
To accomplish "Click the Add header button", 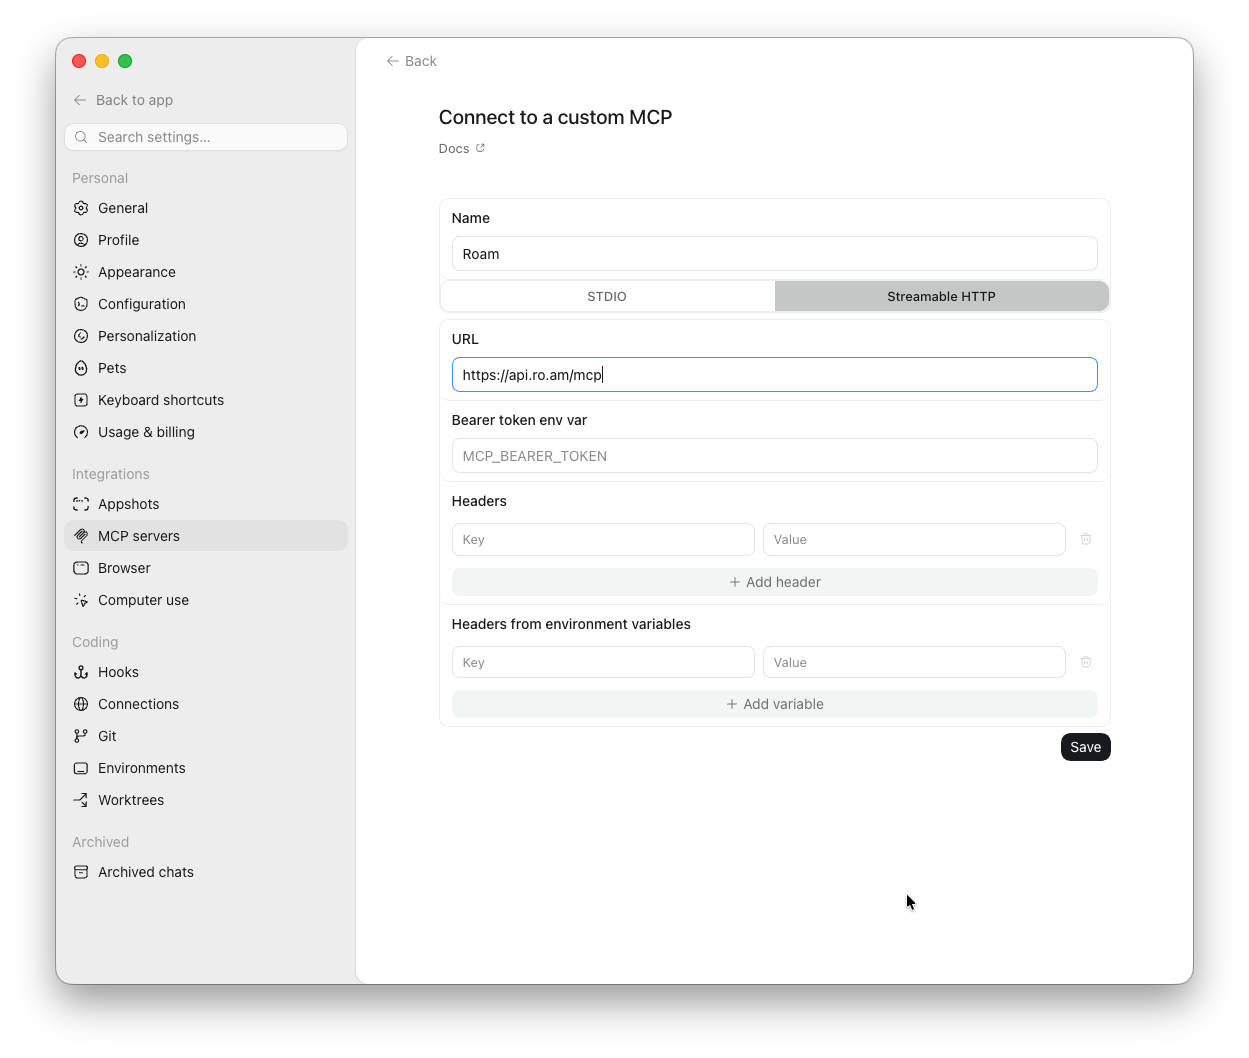I will 775,582.
